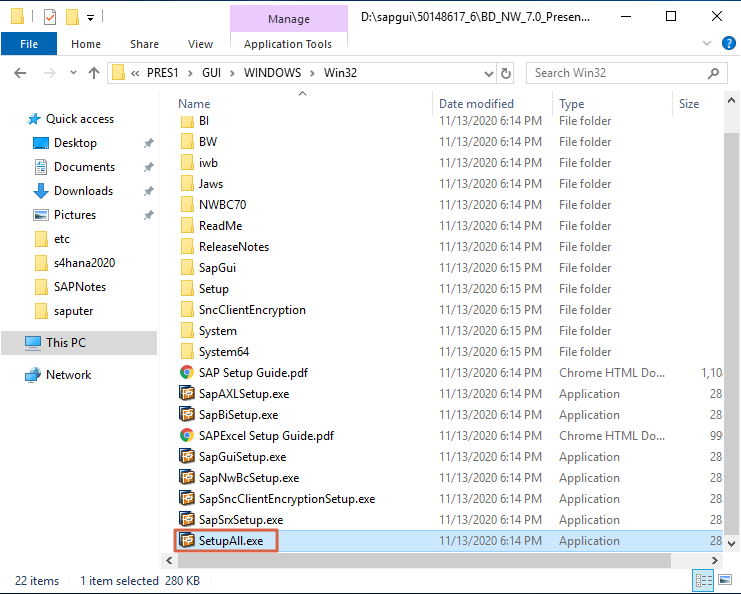The width and height of the screenshot is (741, 594).
Task: Refresh the current folder view
Action: click(506, 74)
